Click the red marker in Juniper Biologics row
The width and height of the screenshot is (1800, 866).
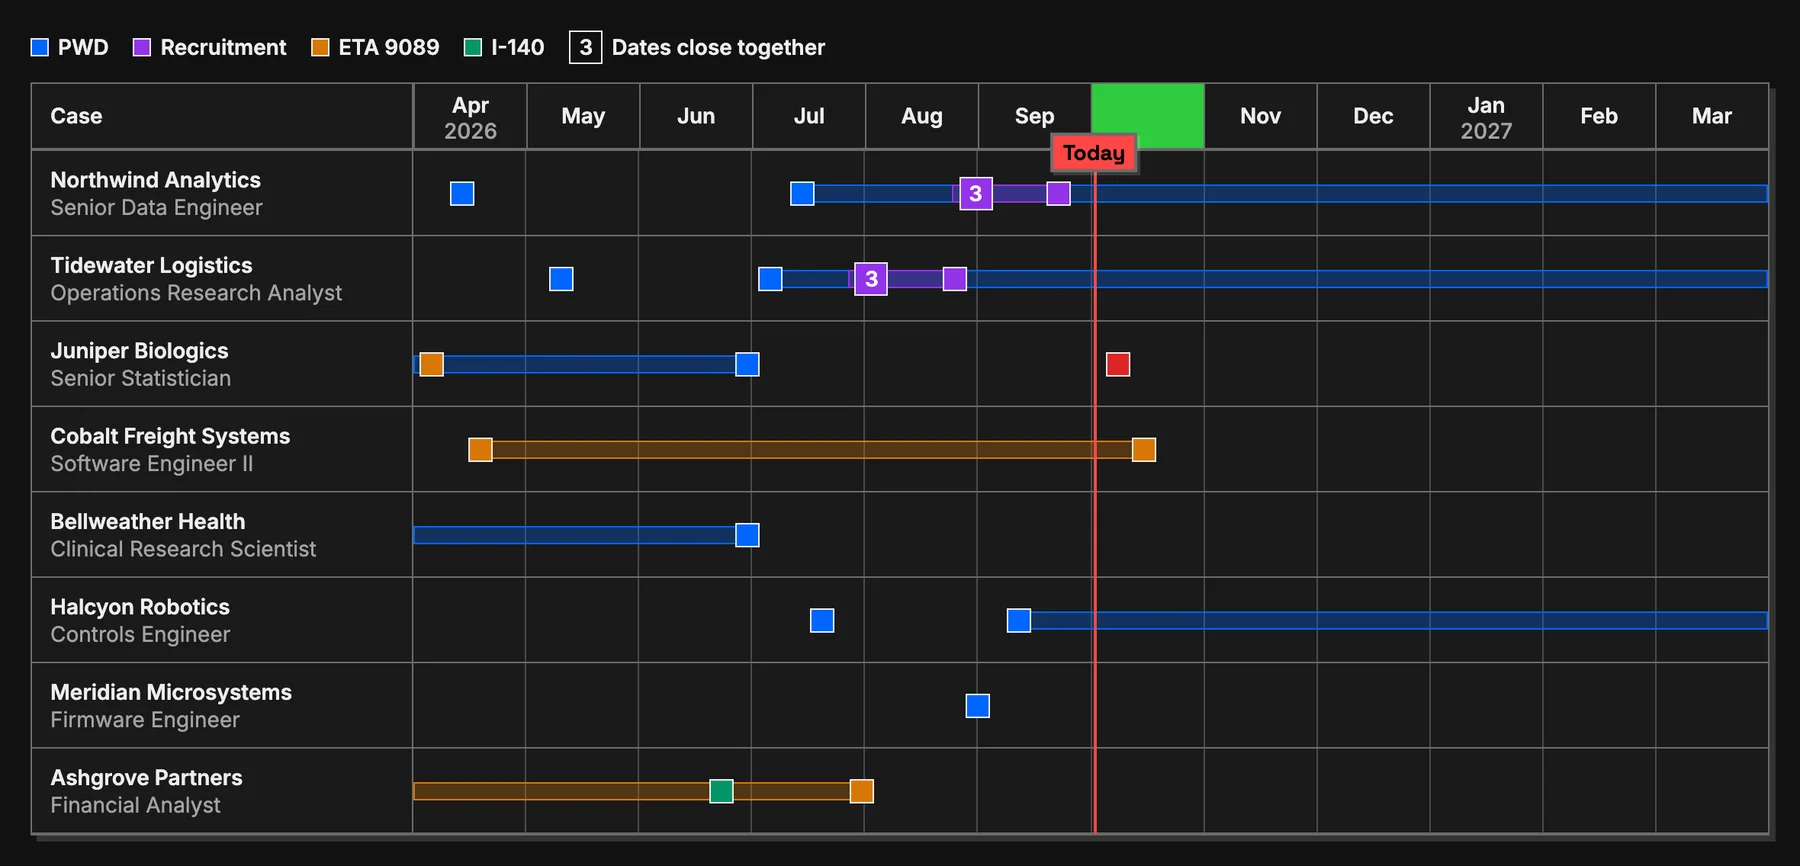coord(1118,364)
